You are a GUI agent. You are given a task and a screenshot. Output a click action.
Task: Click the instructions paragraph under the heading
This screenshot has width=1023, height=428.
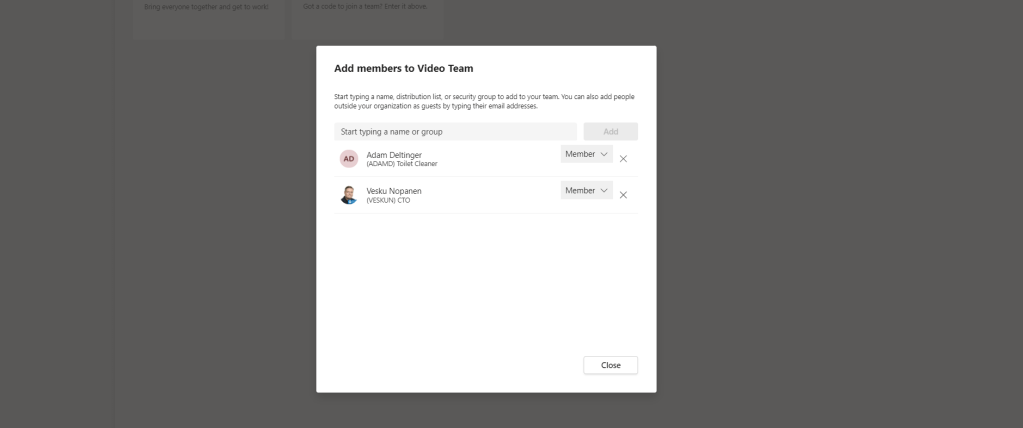(484, 101)
